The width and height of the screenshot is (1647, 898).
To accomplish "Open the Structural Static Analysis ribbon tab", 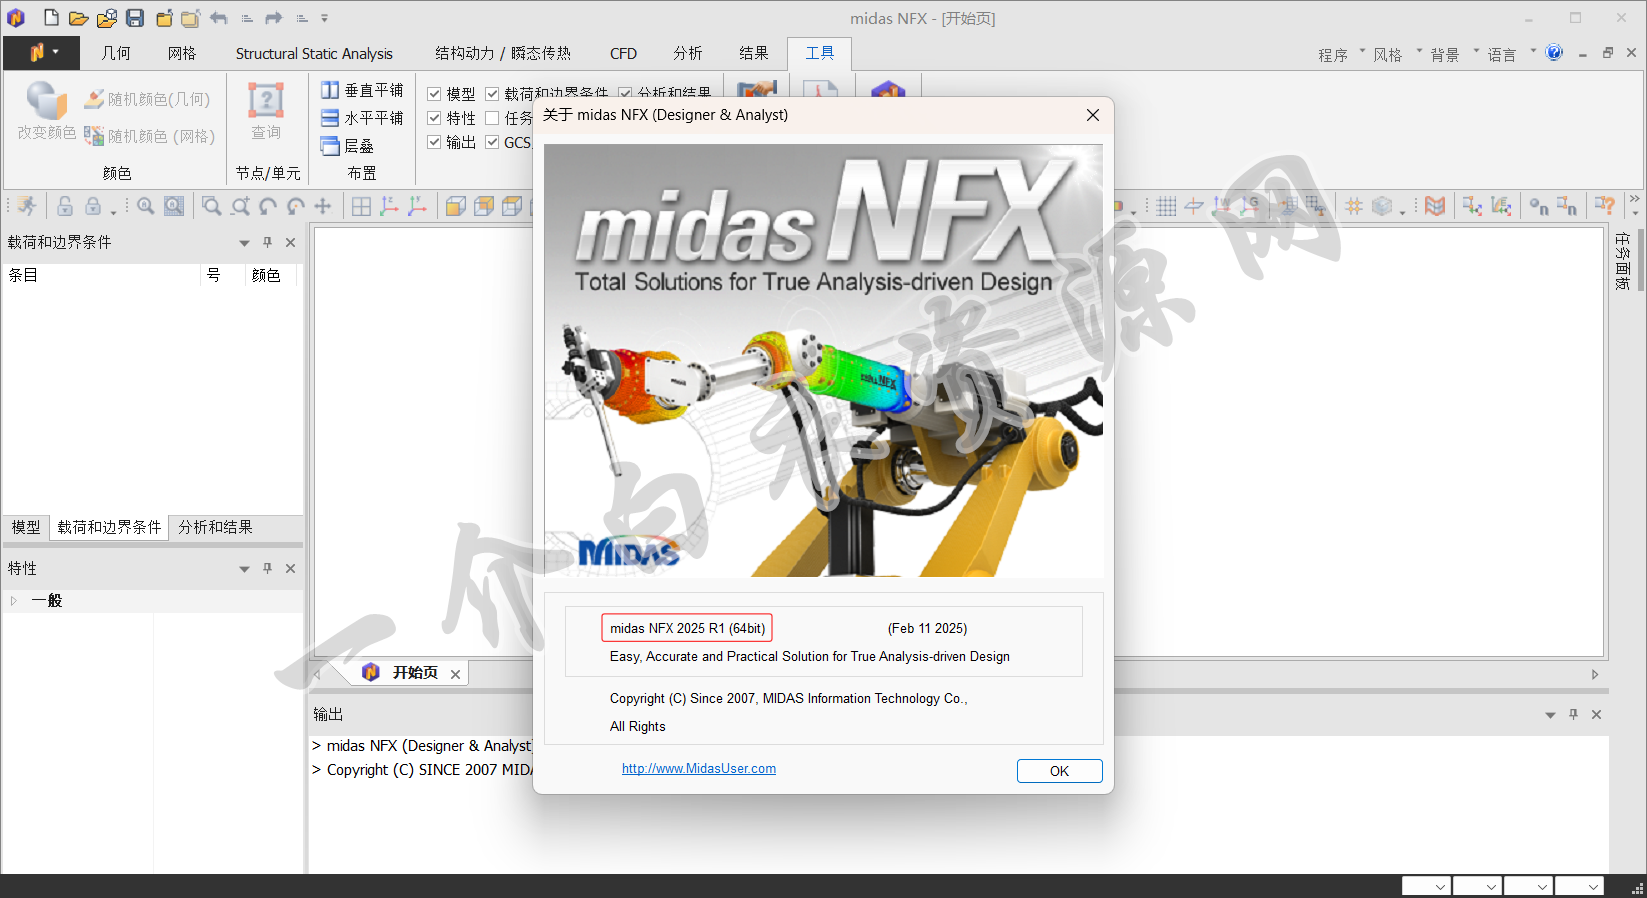I will (x=314, y=53).
